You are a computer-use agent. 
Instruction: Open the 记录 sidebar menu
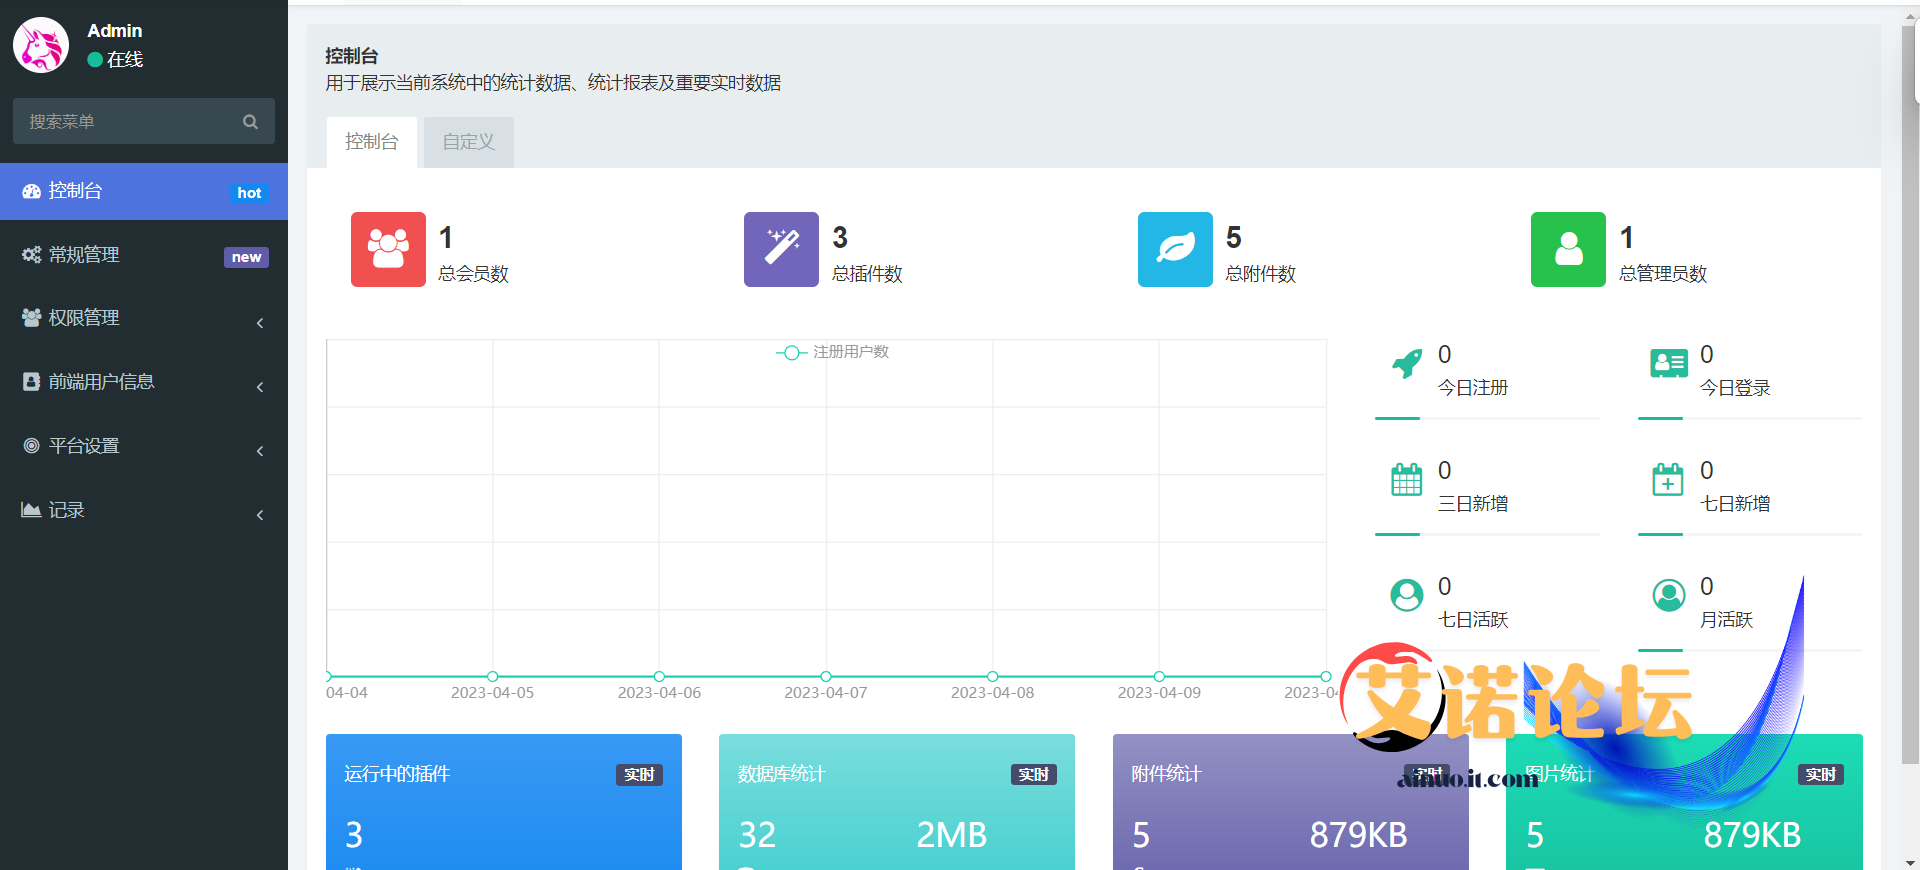144,510
